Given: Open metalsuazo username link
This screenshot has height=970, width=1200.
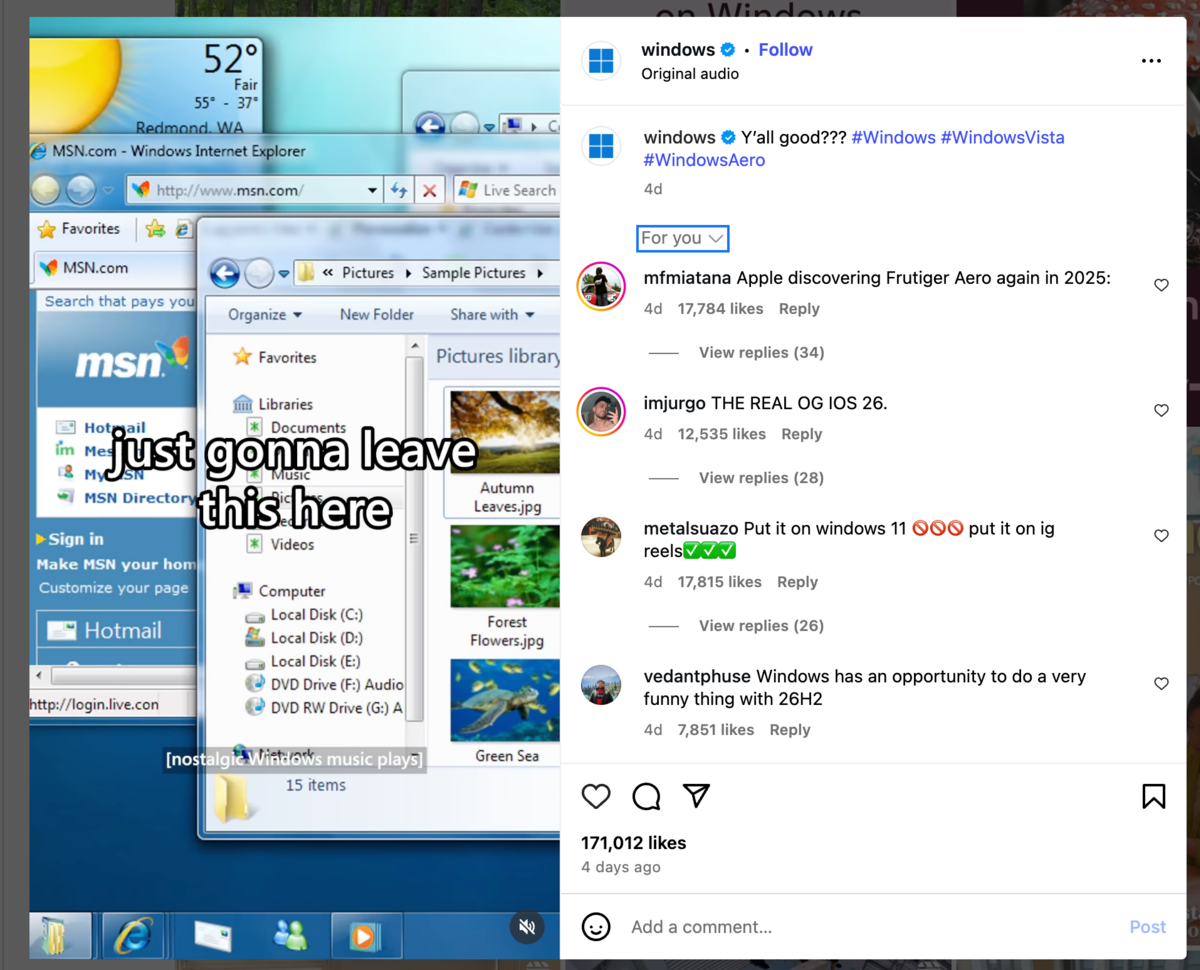Looking at the screenshot, I should (x=691, y=528).
